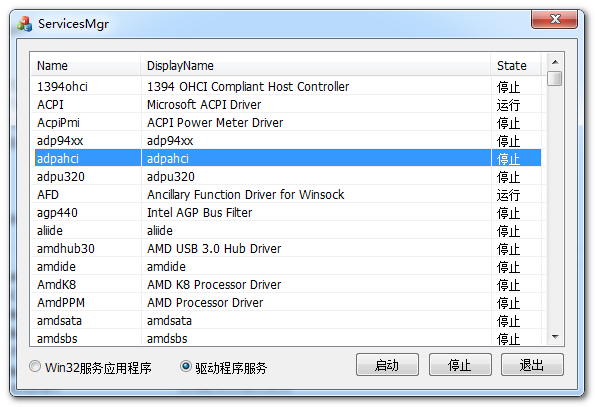595x407 pixels.
Task: Select the AFD Winsock driver row
Action: point(288,195)
